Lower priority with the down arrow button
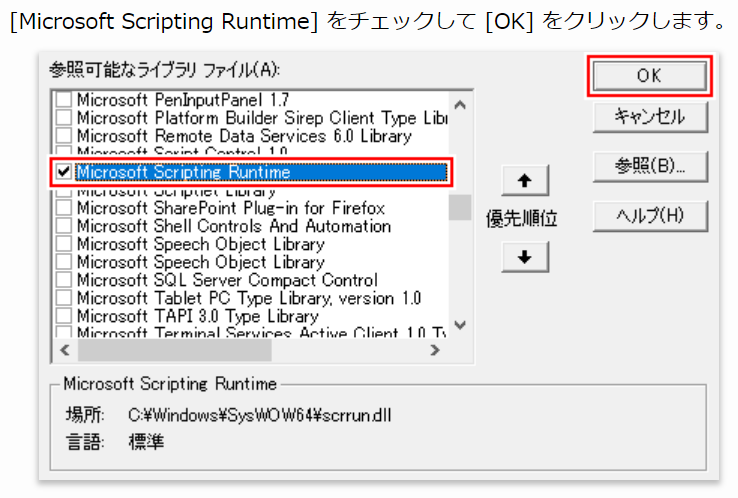This screenshot has height=498, width=738. (525, 257)
